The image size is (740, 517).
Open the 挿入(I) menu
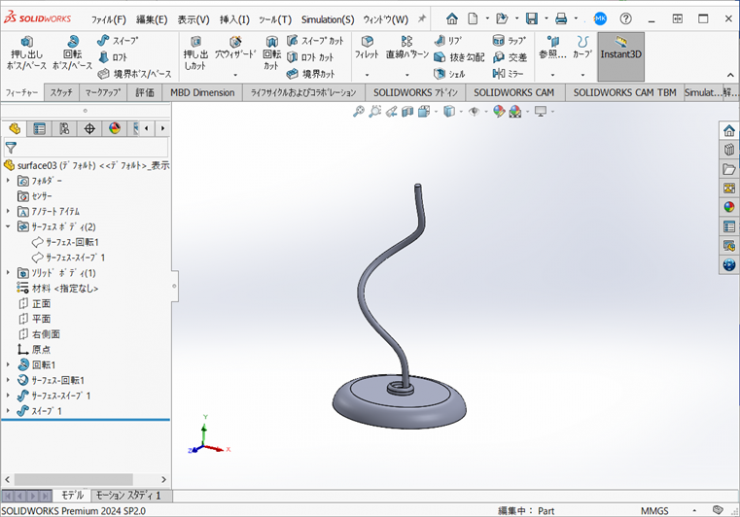point(234,19)
